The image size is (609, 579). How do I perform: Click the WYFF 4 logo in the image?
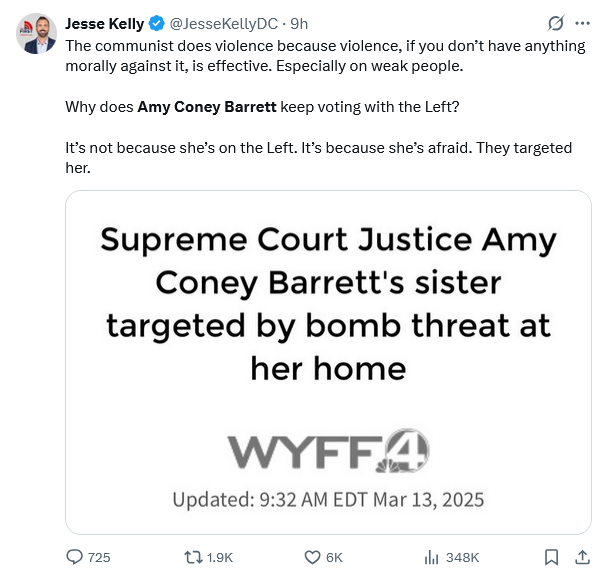click(x=328, y=450)
